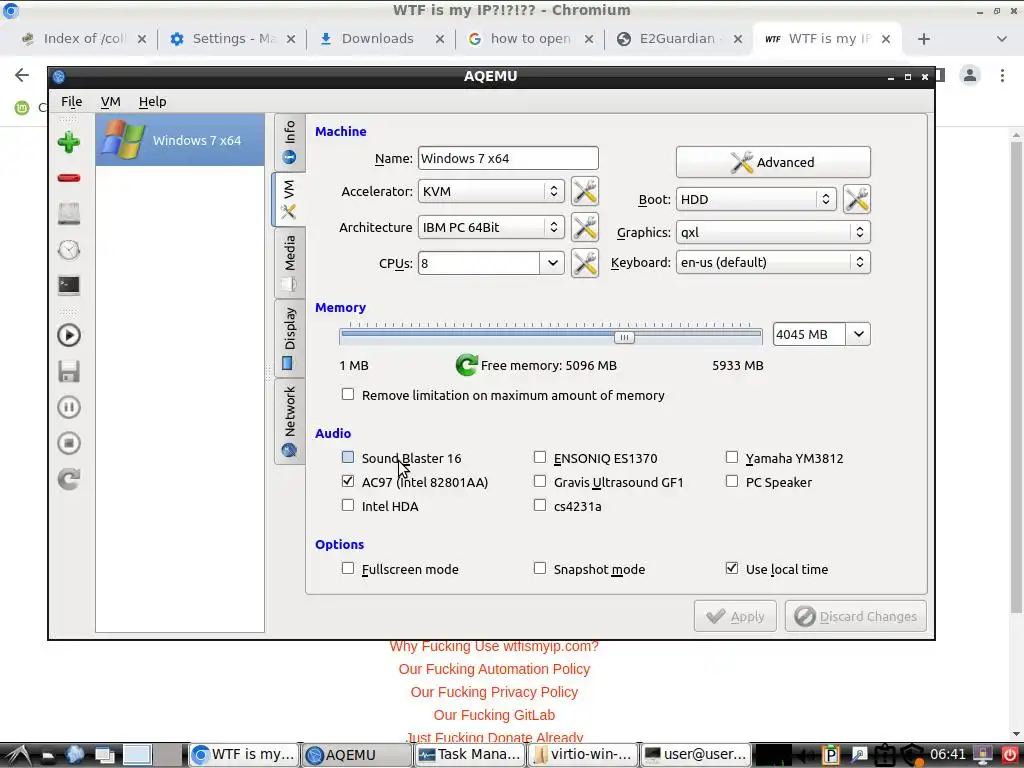Click the memory slider handle
Viewport: 1024px width, 768px height.
(x=624, y=337)
